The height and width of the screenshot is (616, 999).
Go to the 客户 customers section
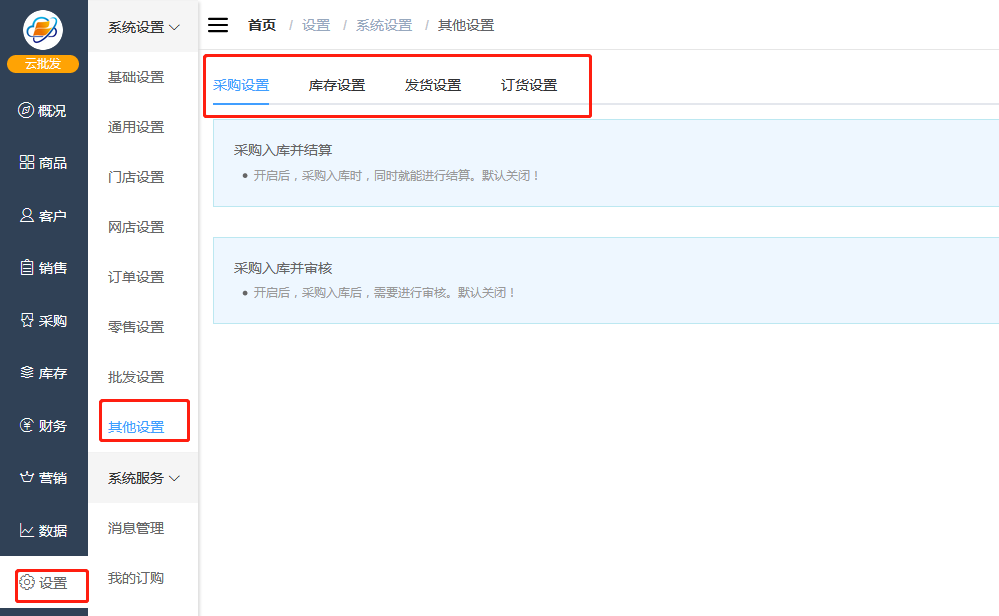43,216
